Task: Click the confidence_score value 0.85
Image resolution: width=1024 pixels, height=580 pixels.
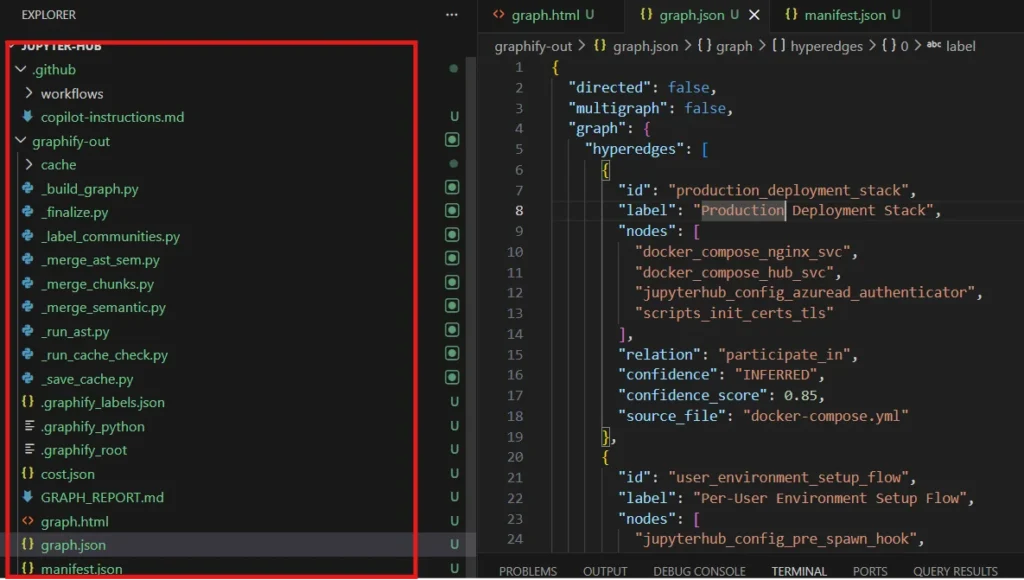Action: (x=799, y=395)
